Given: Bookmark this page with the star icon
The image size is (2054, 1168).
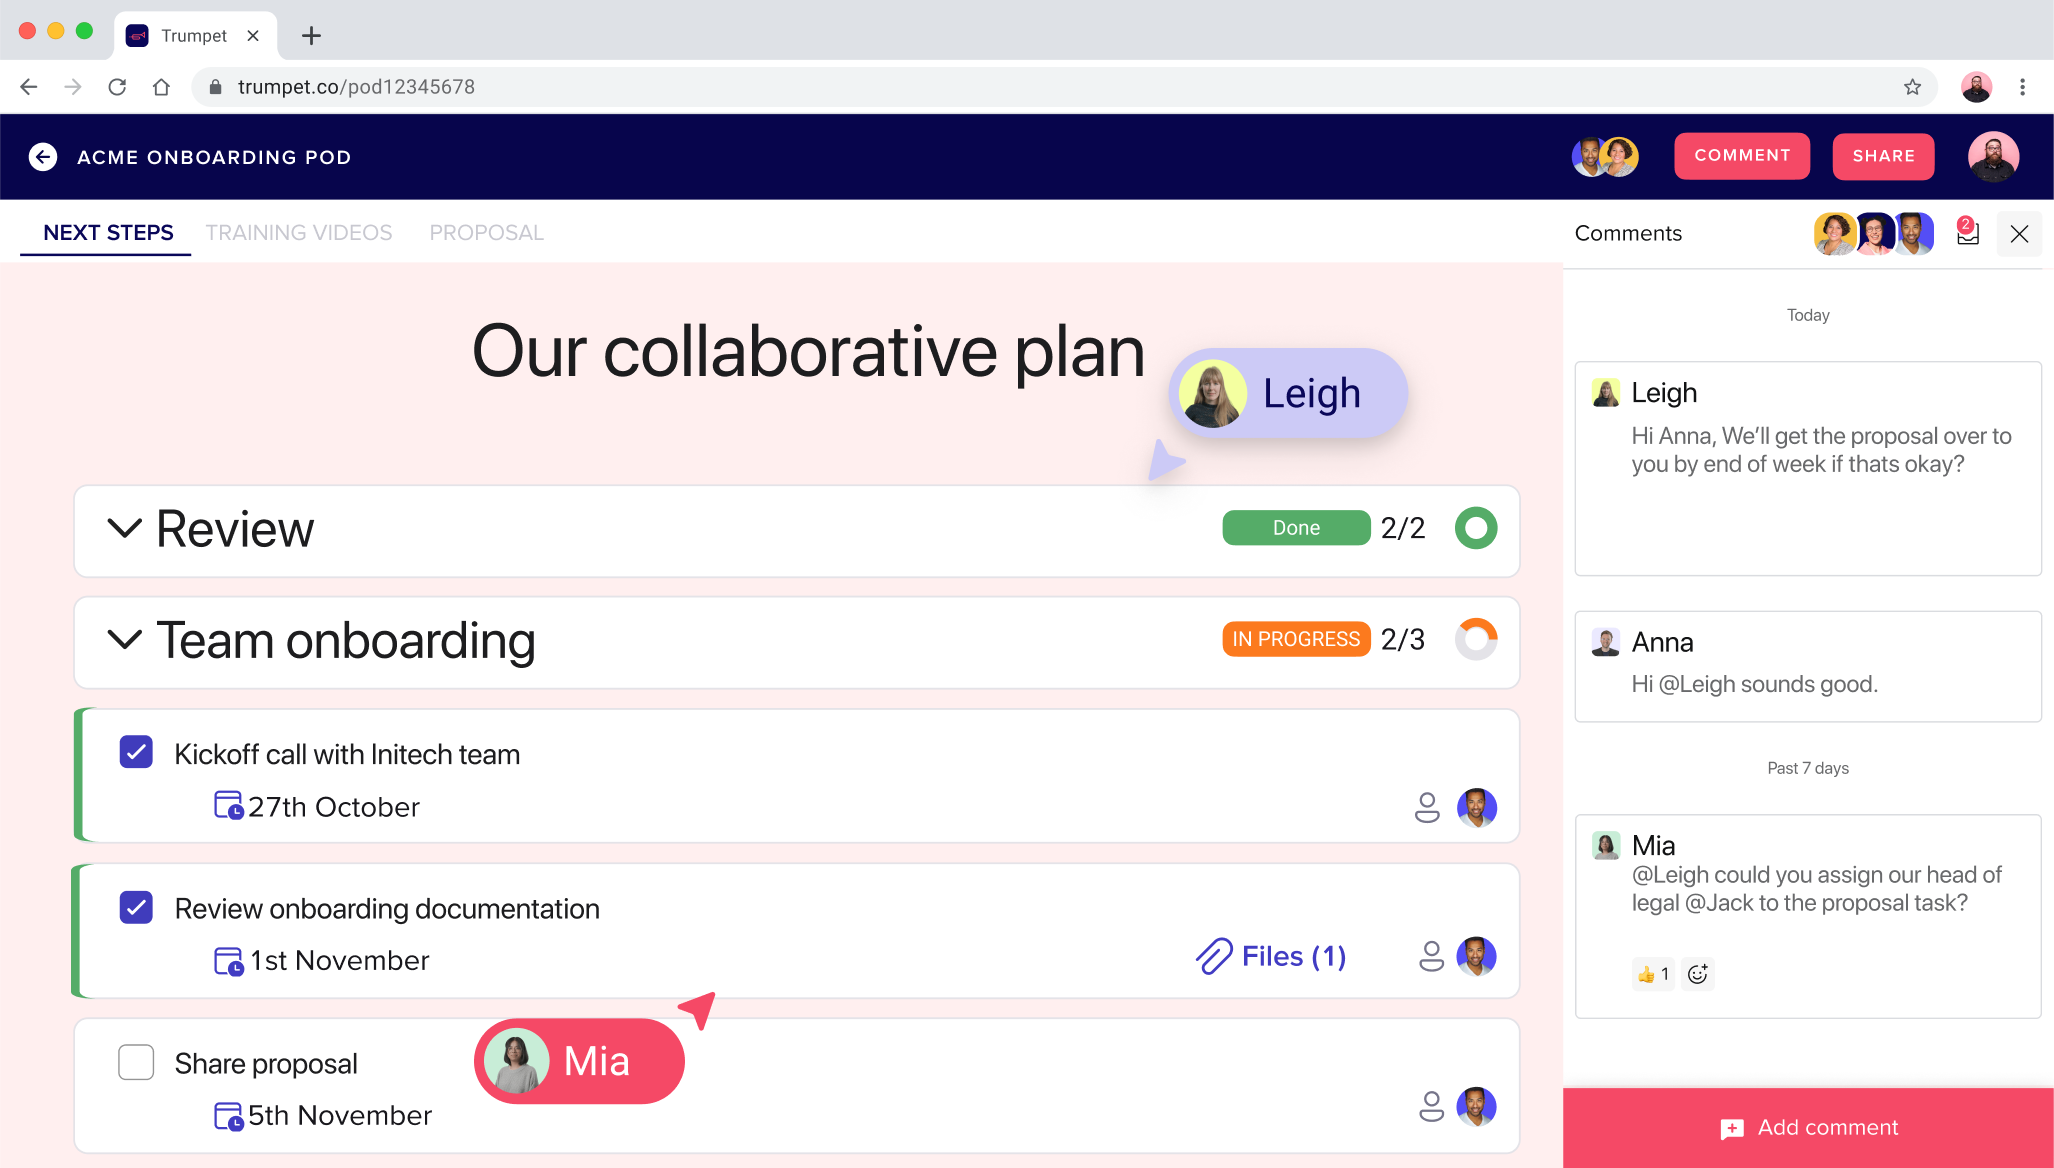Looking at the screenshot, I should pos(1912,87).
